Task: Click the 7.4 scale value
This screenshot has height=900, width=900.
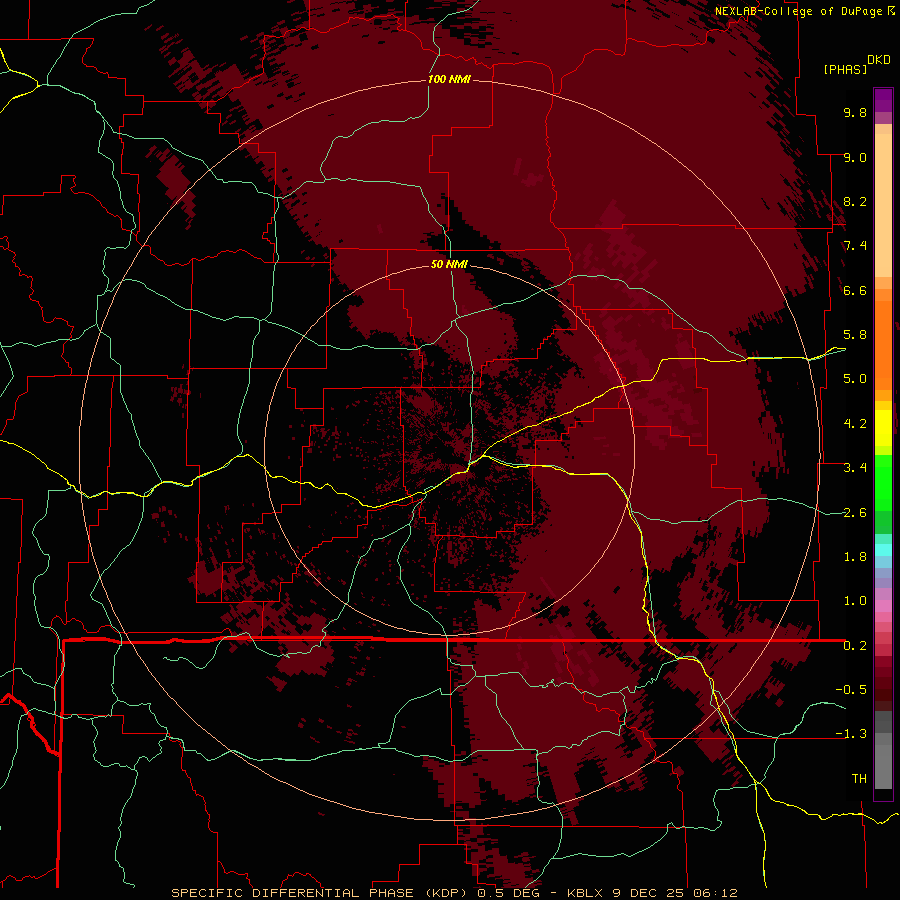Action: tap(855, 246)
